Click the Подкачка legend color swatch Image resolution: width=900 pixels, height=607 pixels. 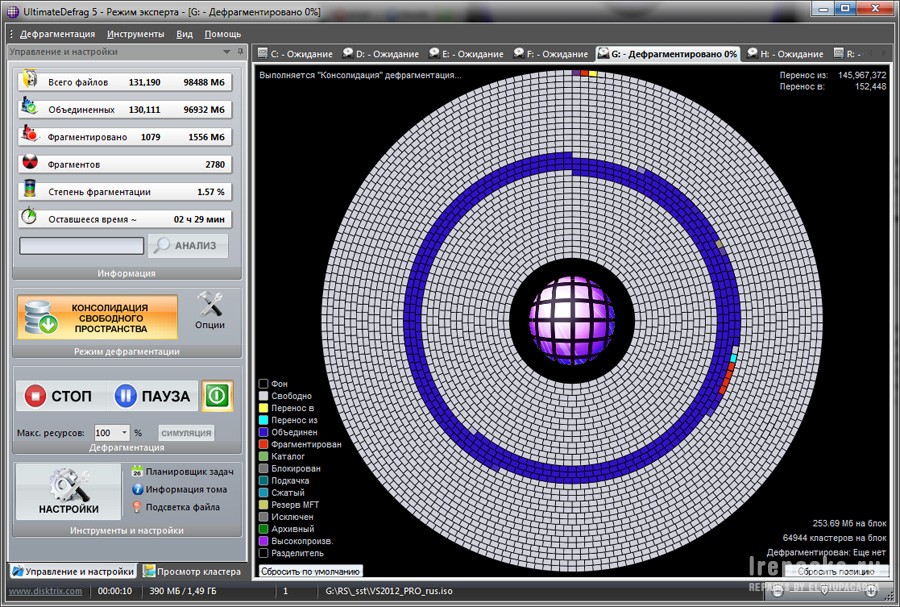pyautogui.click(x=263, y=480)
